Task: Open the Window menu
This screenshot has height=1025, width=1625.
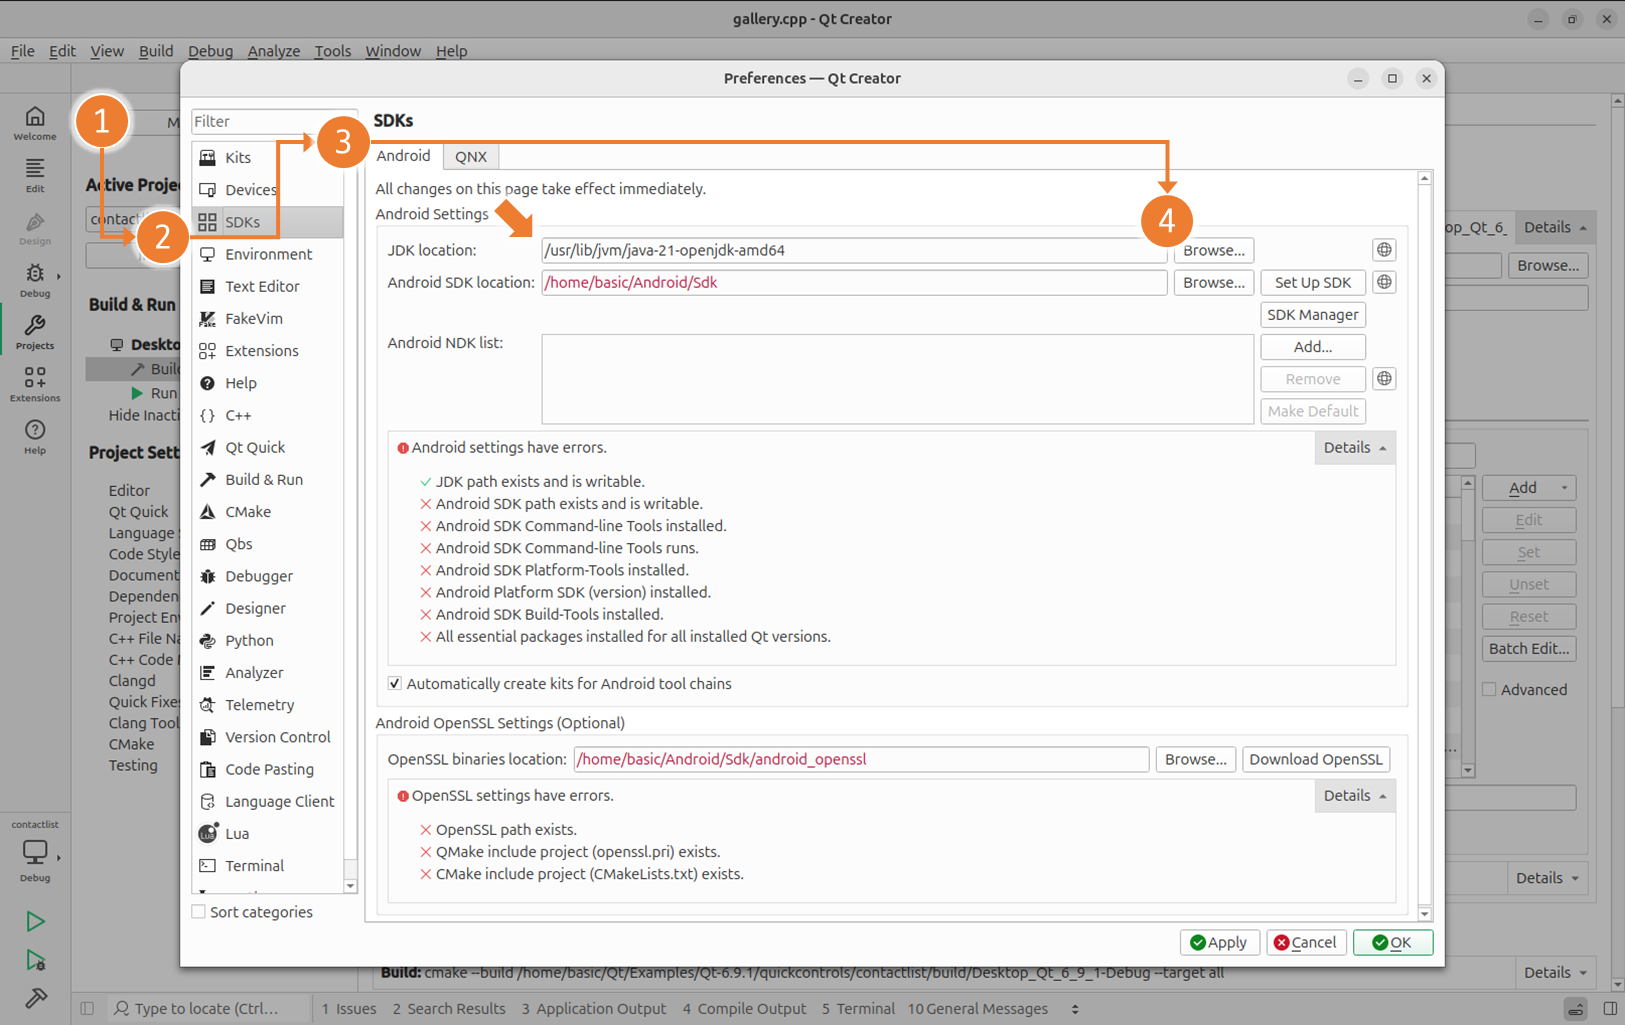Action: pyautogui.click(x=393, y=51)
